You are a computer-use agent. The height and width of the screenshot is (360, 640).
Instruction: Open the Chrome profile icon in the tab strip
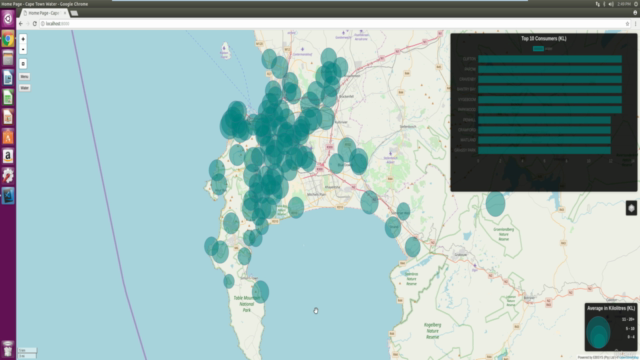click(x=635, y=13)
